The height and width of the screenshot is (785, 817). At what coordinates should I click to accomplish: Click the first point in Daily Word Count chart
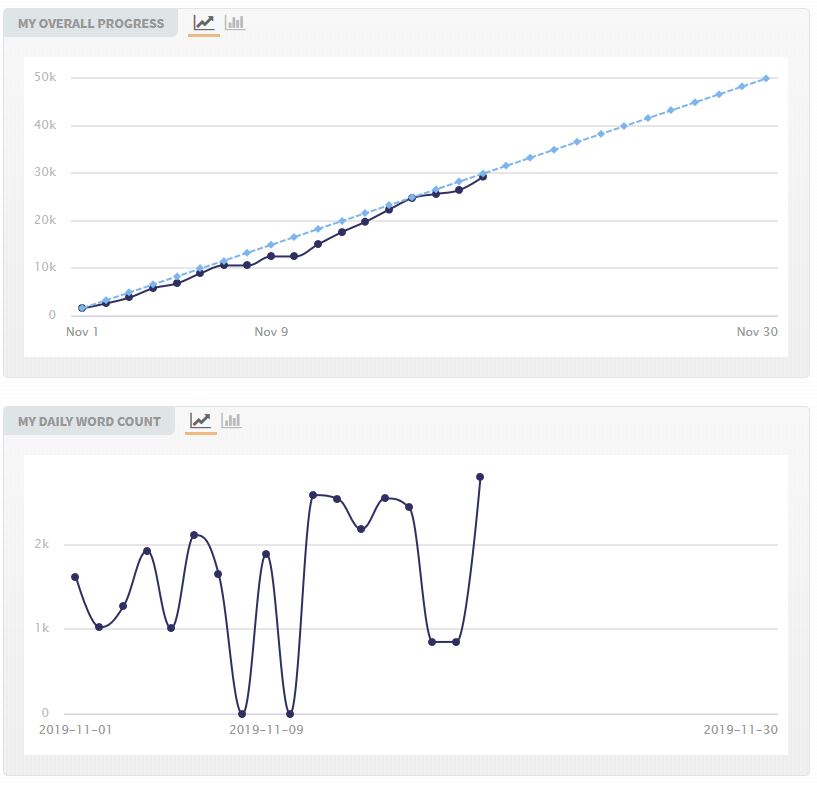tap(75, 577)
